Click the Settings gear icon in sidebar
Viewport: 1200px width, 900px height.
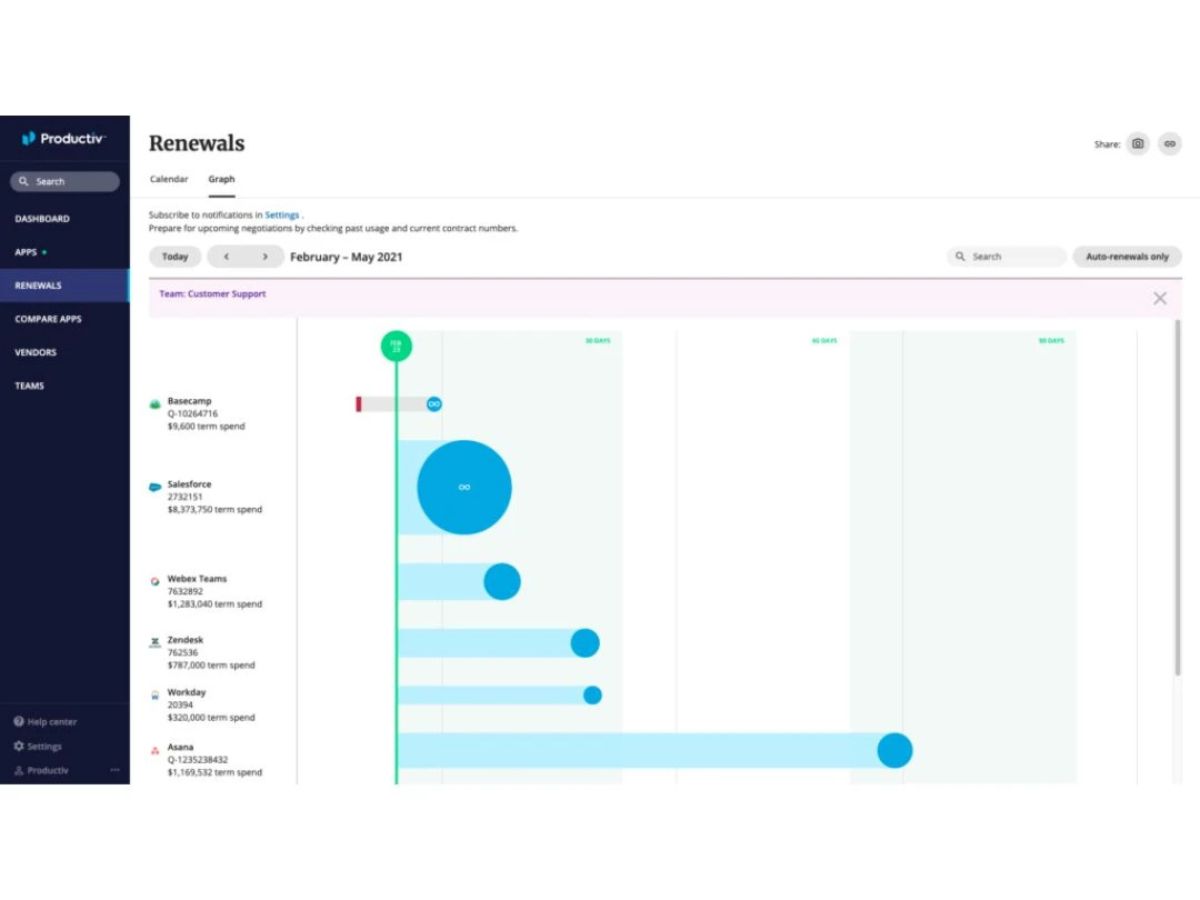pyautogui.click(x=19, y=746)
